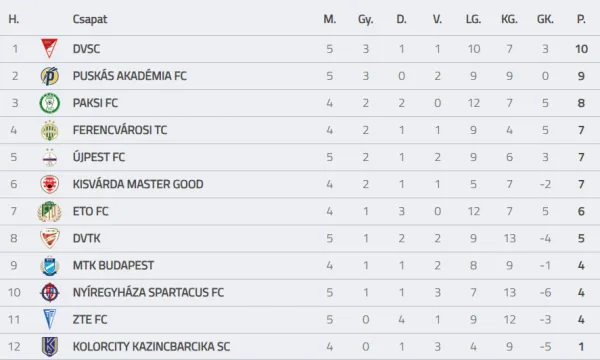Viewport: 600px width, 360px height.
Task: Open the DVSC team name link
Action: [86, 49]
